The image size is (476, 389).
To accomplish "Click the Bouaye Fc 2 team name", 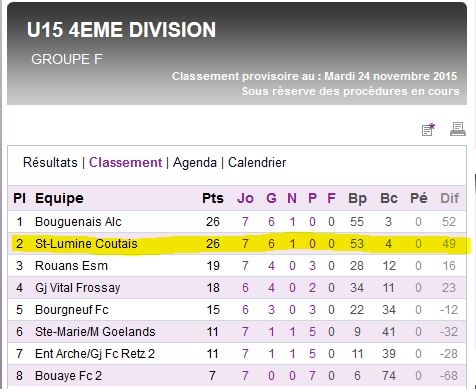I will (x=68, y=376).
